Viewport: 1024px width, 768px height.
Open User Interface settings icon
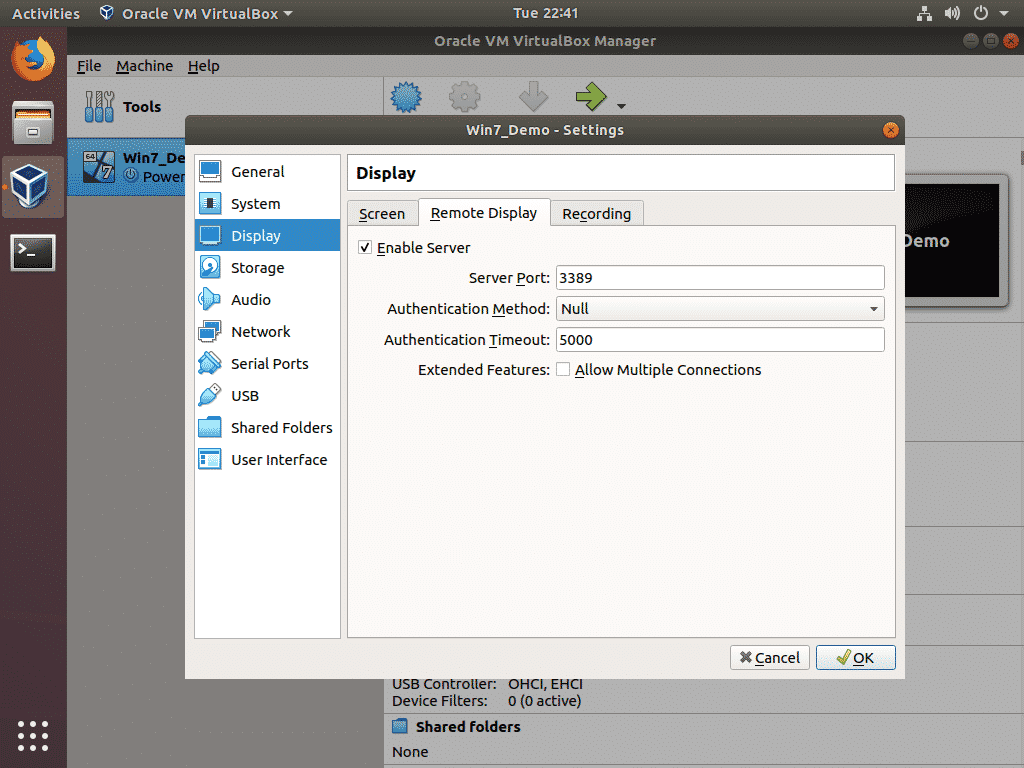click(x=211, y=460)
